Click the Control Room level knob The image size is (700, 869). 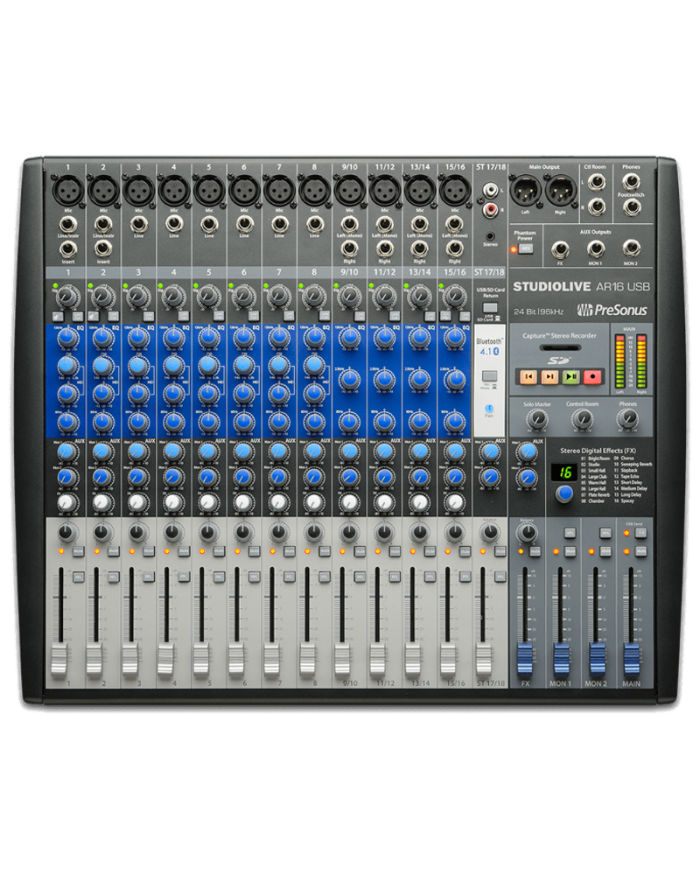coord(581,420)
